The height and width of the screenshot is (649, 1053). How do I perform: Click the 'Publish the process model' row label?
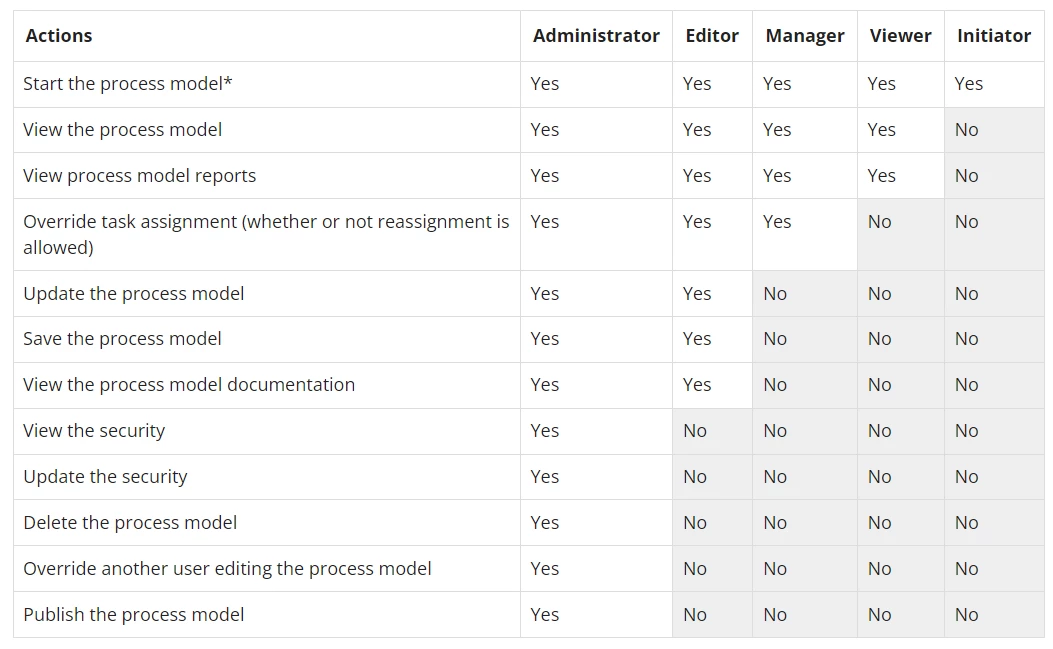tap(134, 615)
